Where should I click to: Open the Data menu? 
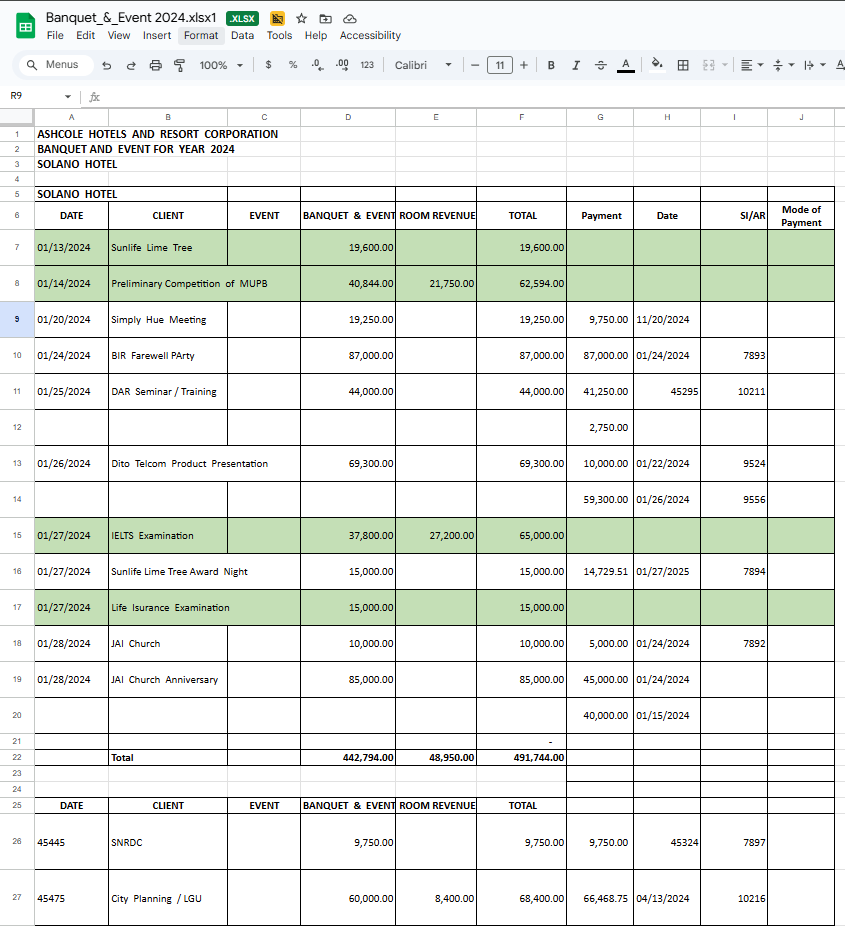242,35
